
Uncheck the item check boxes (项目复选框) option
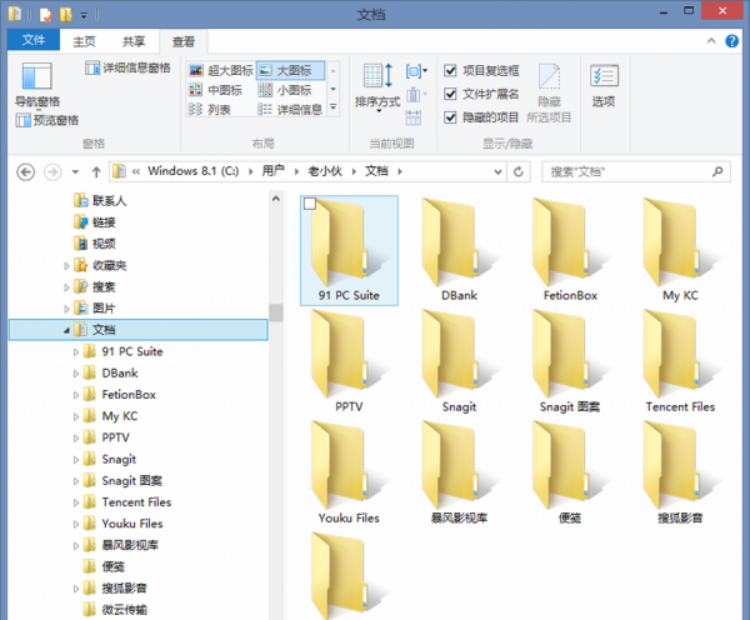pos(451,71)
